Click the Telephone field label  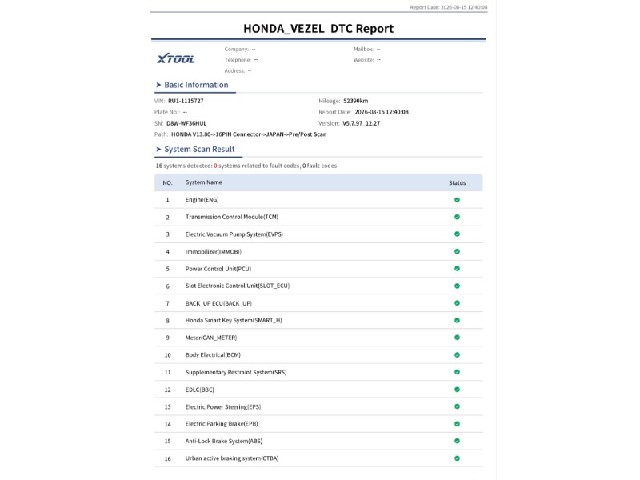point(238,60)
